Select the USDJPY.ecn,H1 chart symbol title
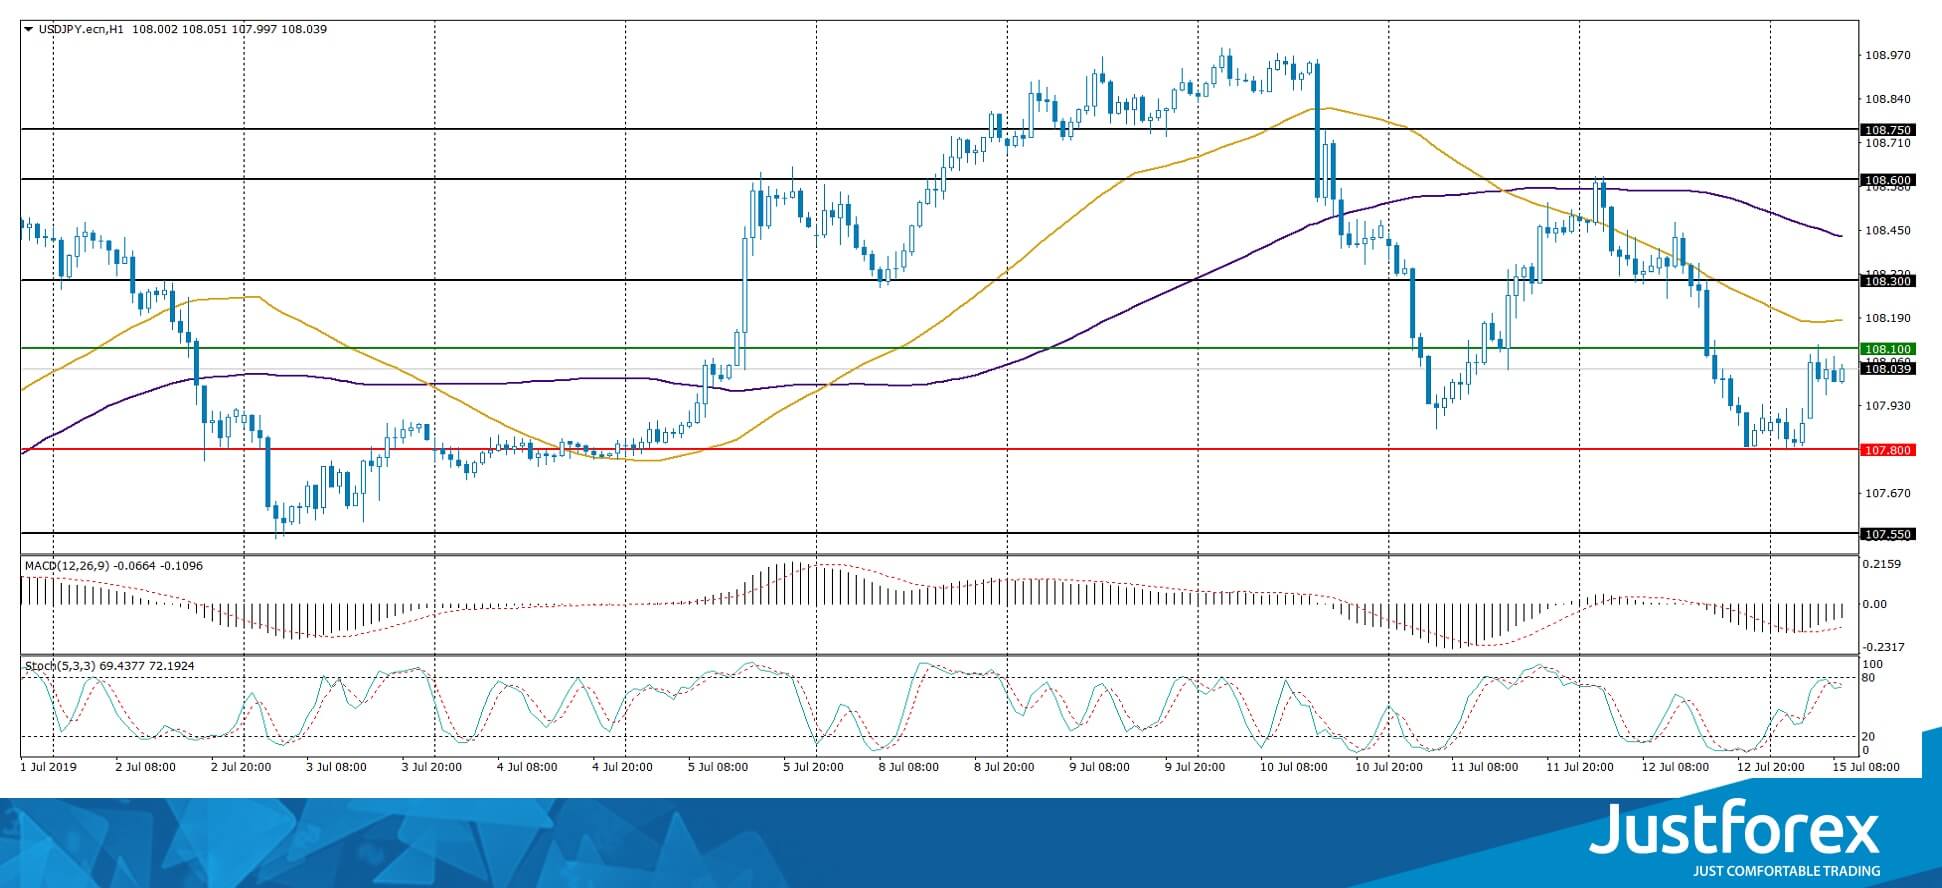The width and height of the screenshot is (1942, 888). [81, 29]
